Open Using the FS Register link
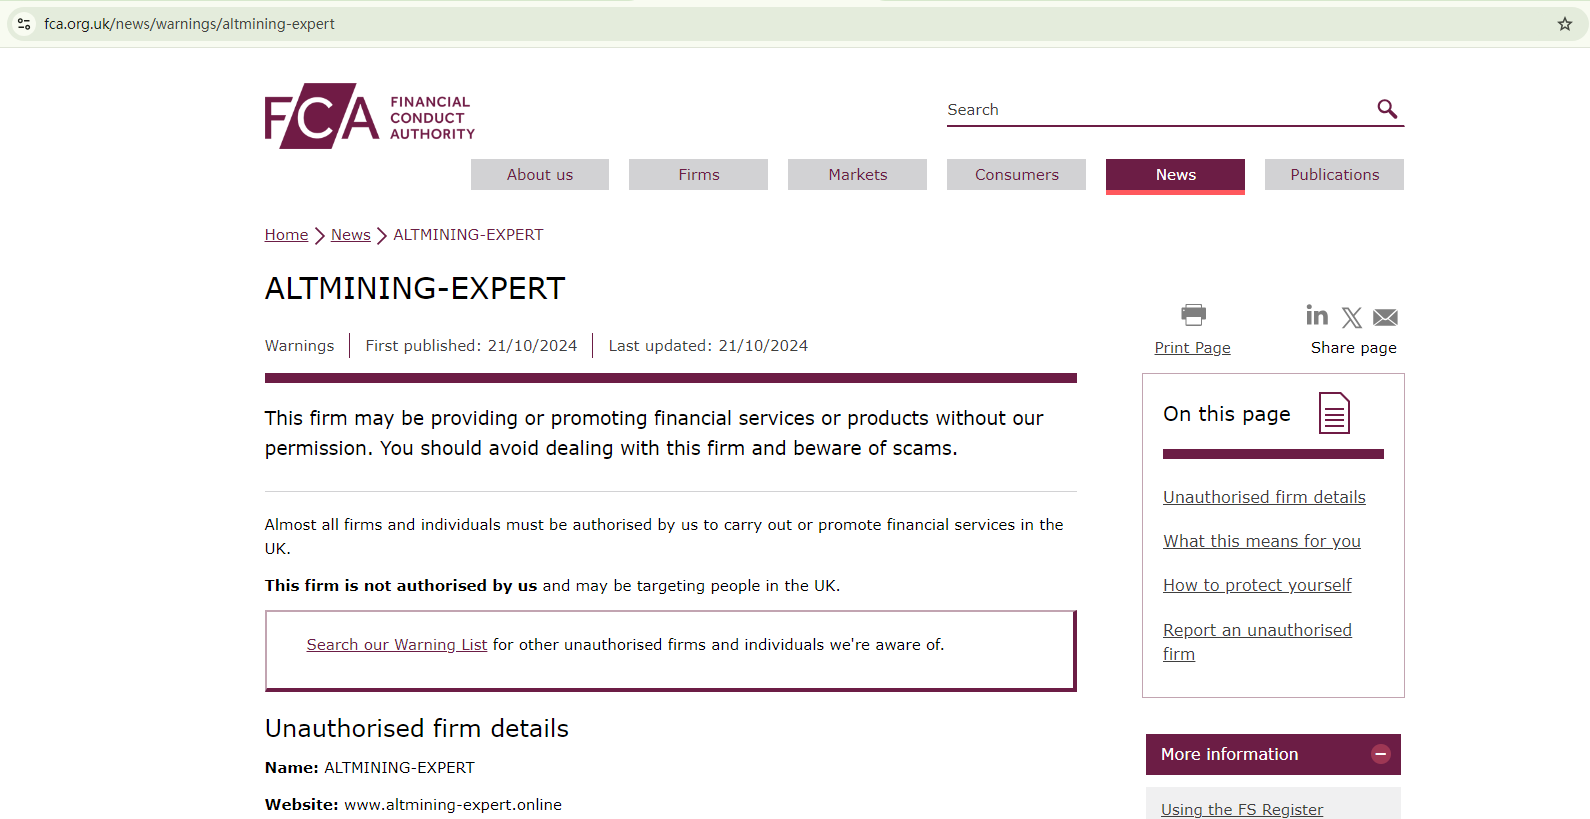The height and width of the screenshot is (819, 1590). 1241,809
